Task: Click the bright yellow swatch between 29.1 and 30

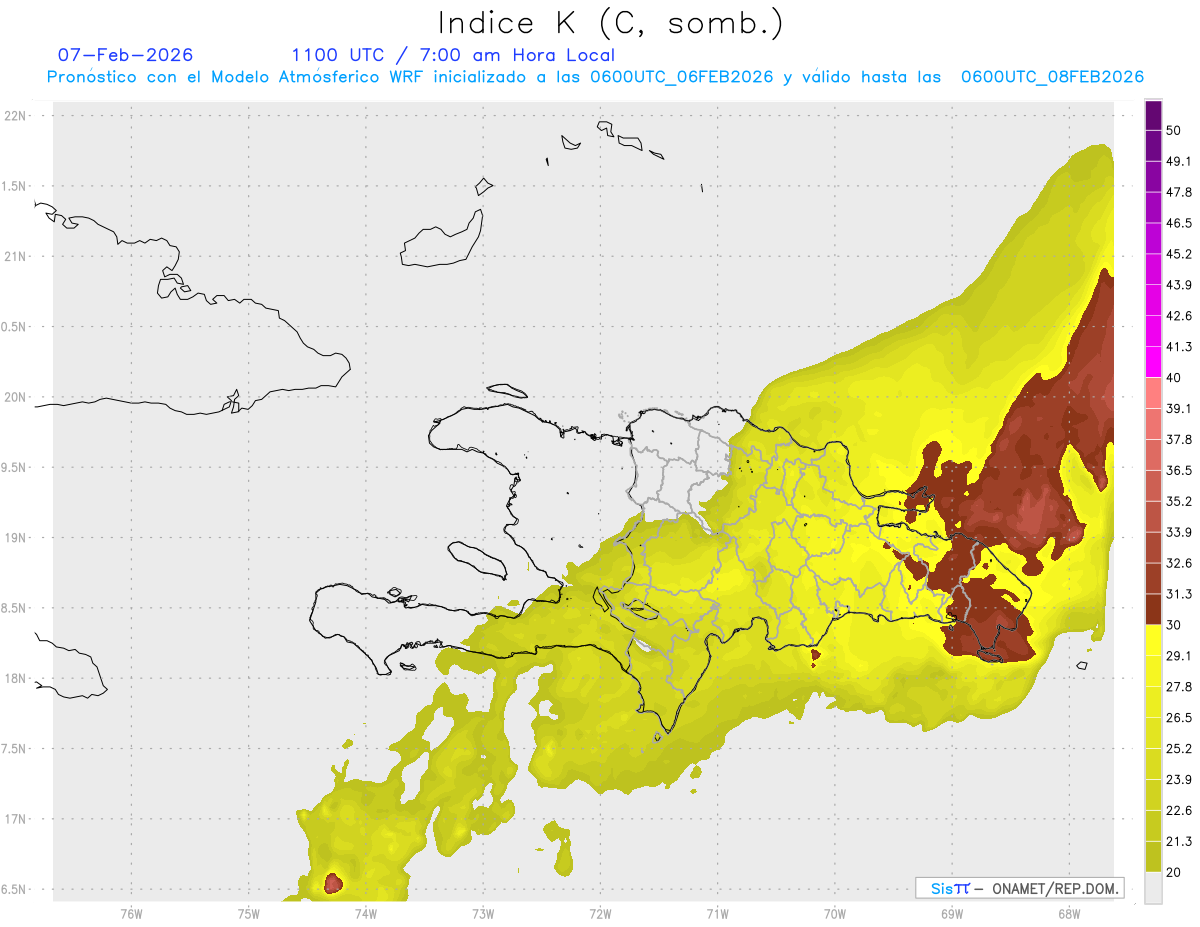Action: pyautogui.click(x=1154, y=640)
